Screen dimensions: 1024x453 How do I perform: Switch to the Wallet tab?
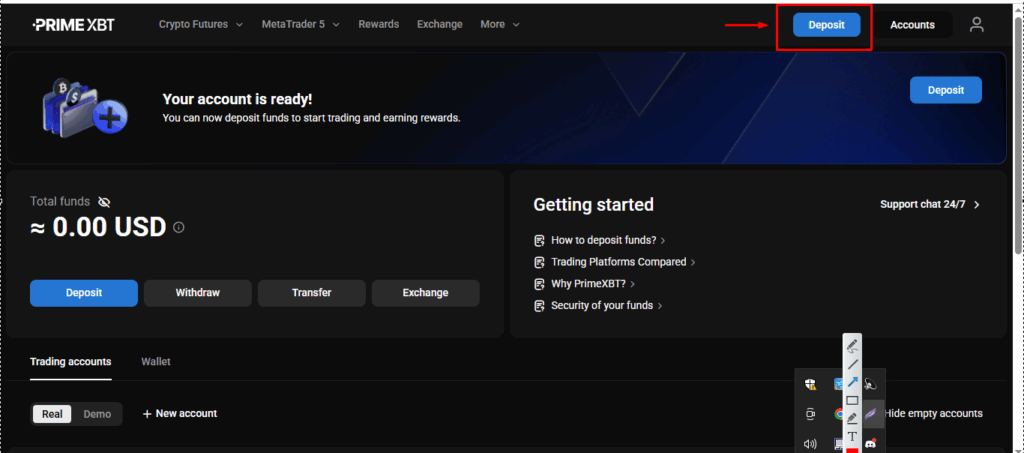coord(156,361)
